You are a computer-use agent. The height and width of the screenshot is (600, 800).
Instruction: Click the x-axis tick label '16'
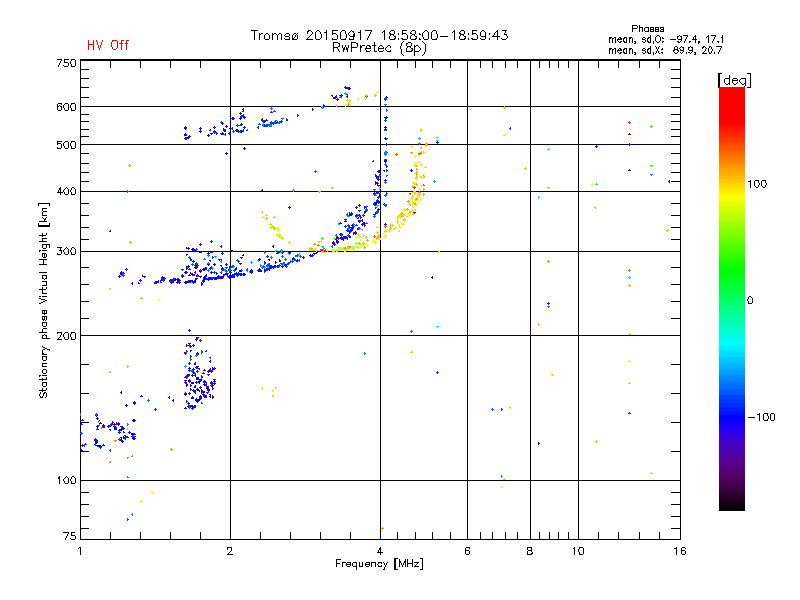pyautogui.click(x=680, y=551)
